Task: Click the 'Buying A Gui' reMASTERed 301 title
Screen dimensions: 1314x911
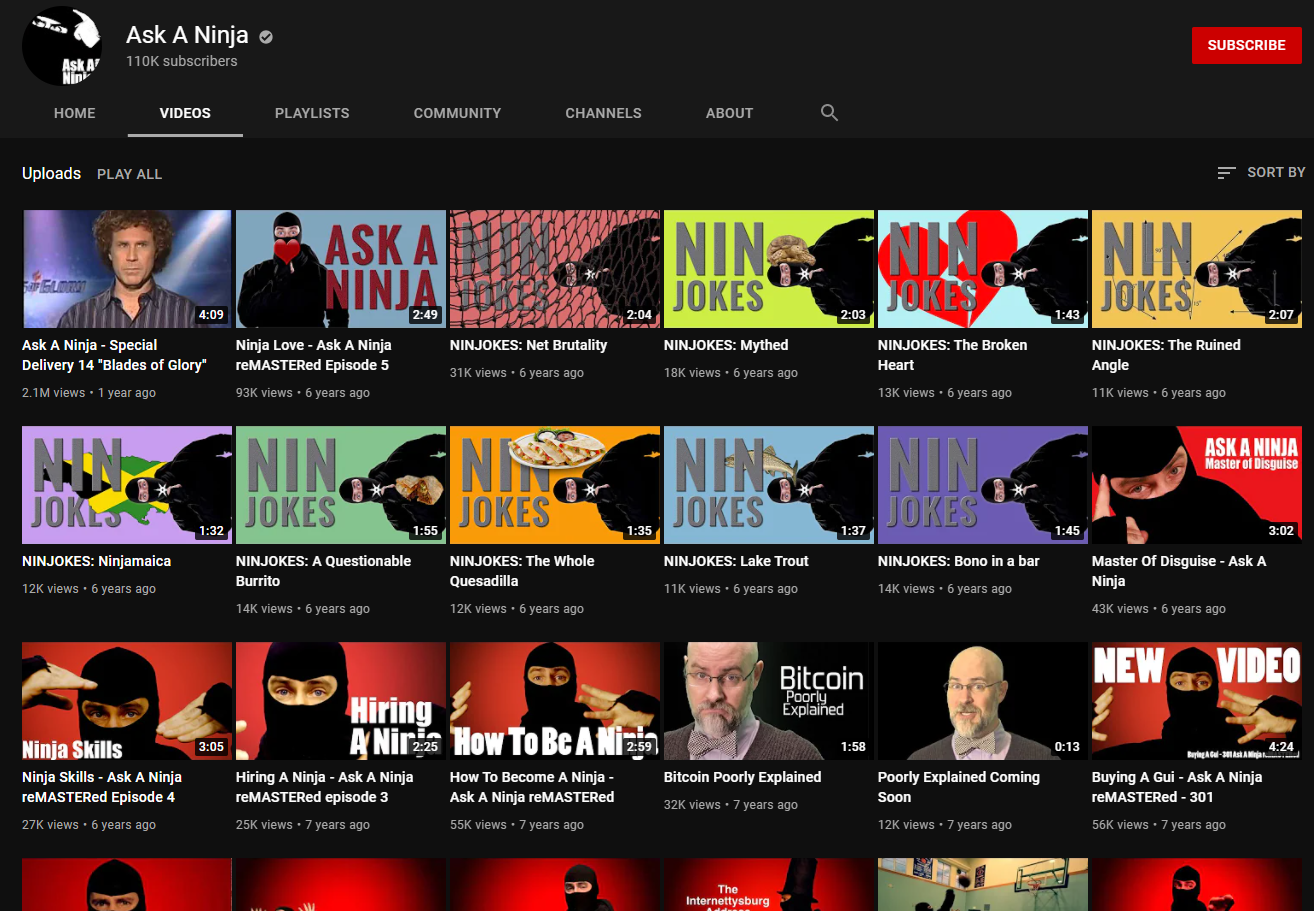Action: (1177, 787)
